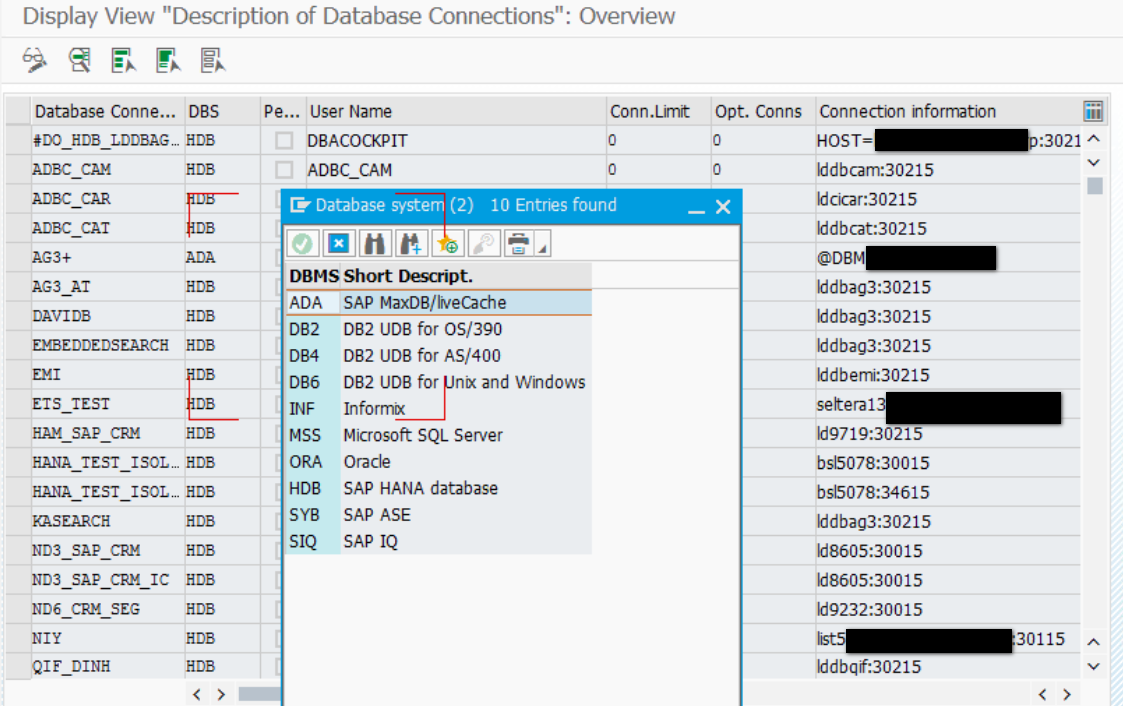Click the Connection information column header
This screenshot has height=706, width=1123.
907,111
